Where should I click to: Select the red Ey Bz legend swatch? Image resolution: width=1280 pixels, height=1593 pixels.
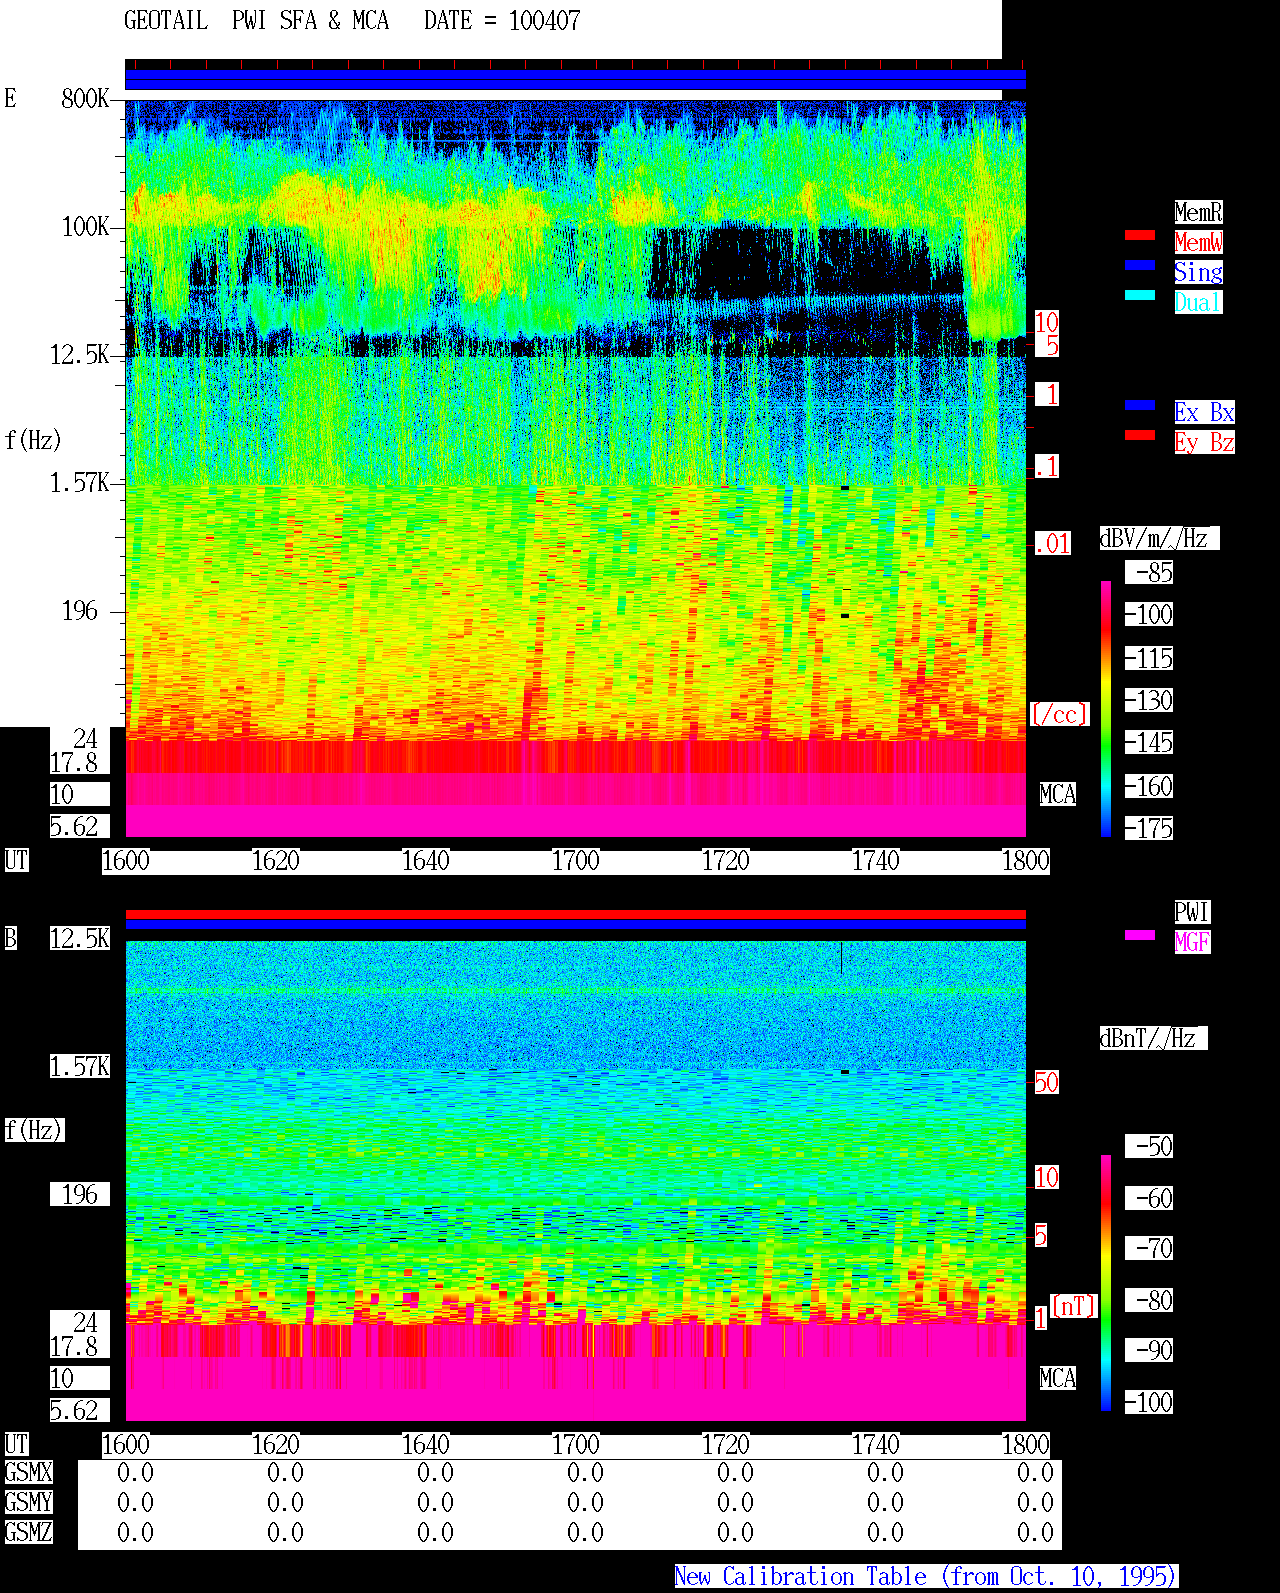[1140, 435]
